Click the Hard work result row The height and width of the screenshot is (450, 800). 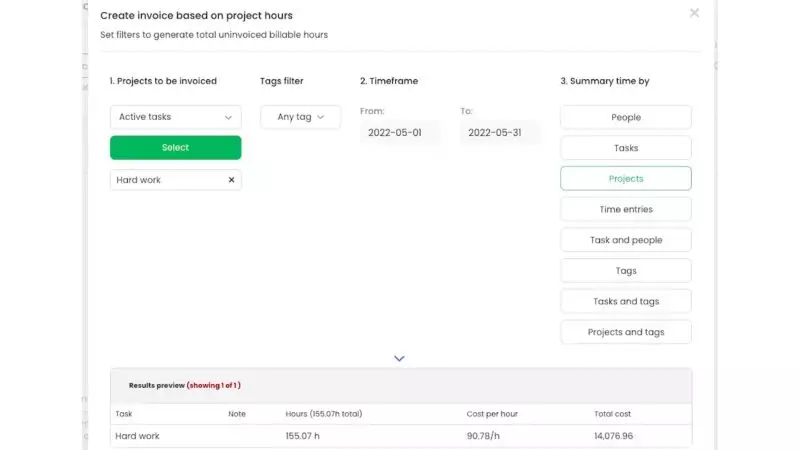[400, 436]
